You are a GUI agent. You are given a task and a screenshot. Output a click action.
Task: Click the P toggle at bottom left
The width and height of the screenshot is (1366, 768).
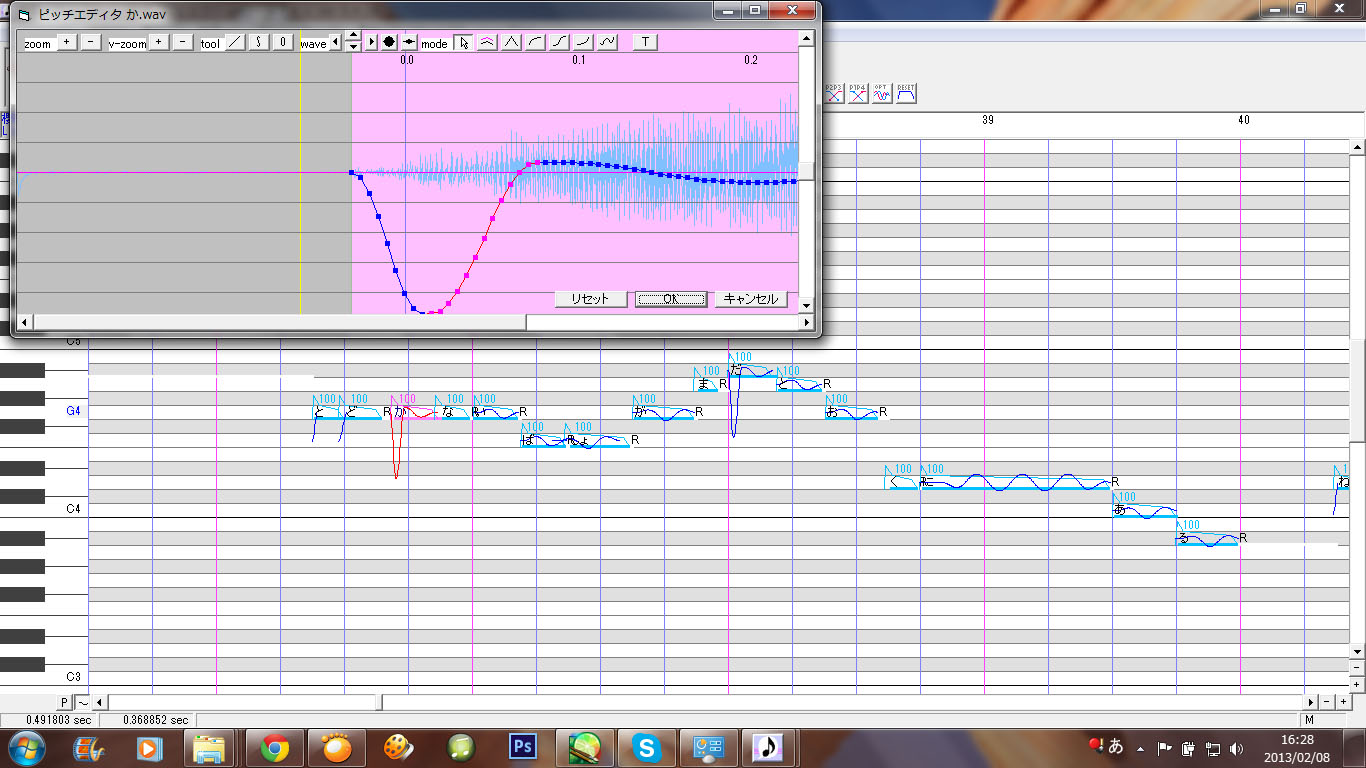(x=65, y=702)
